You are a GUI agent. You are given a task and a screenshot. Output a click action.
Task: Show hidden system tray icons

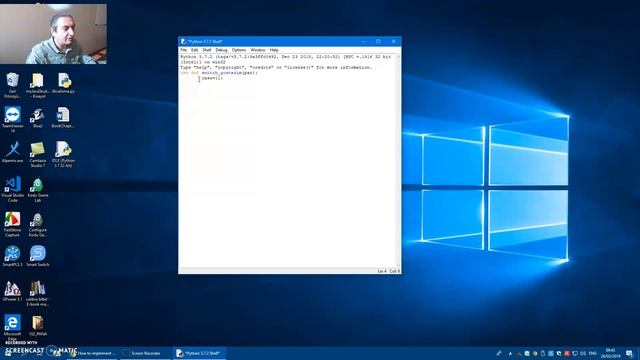click(x=510, y=353)
